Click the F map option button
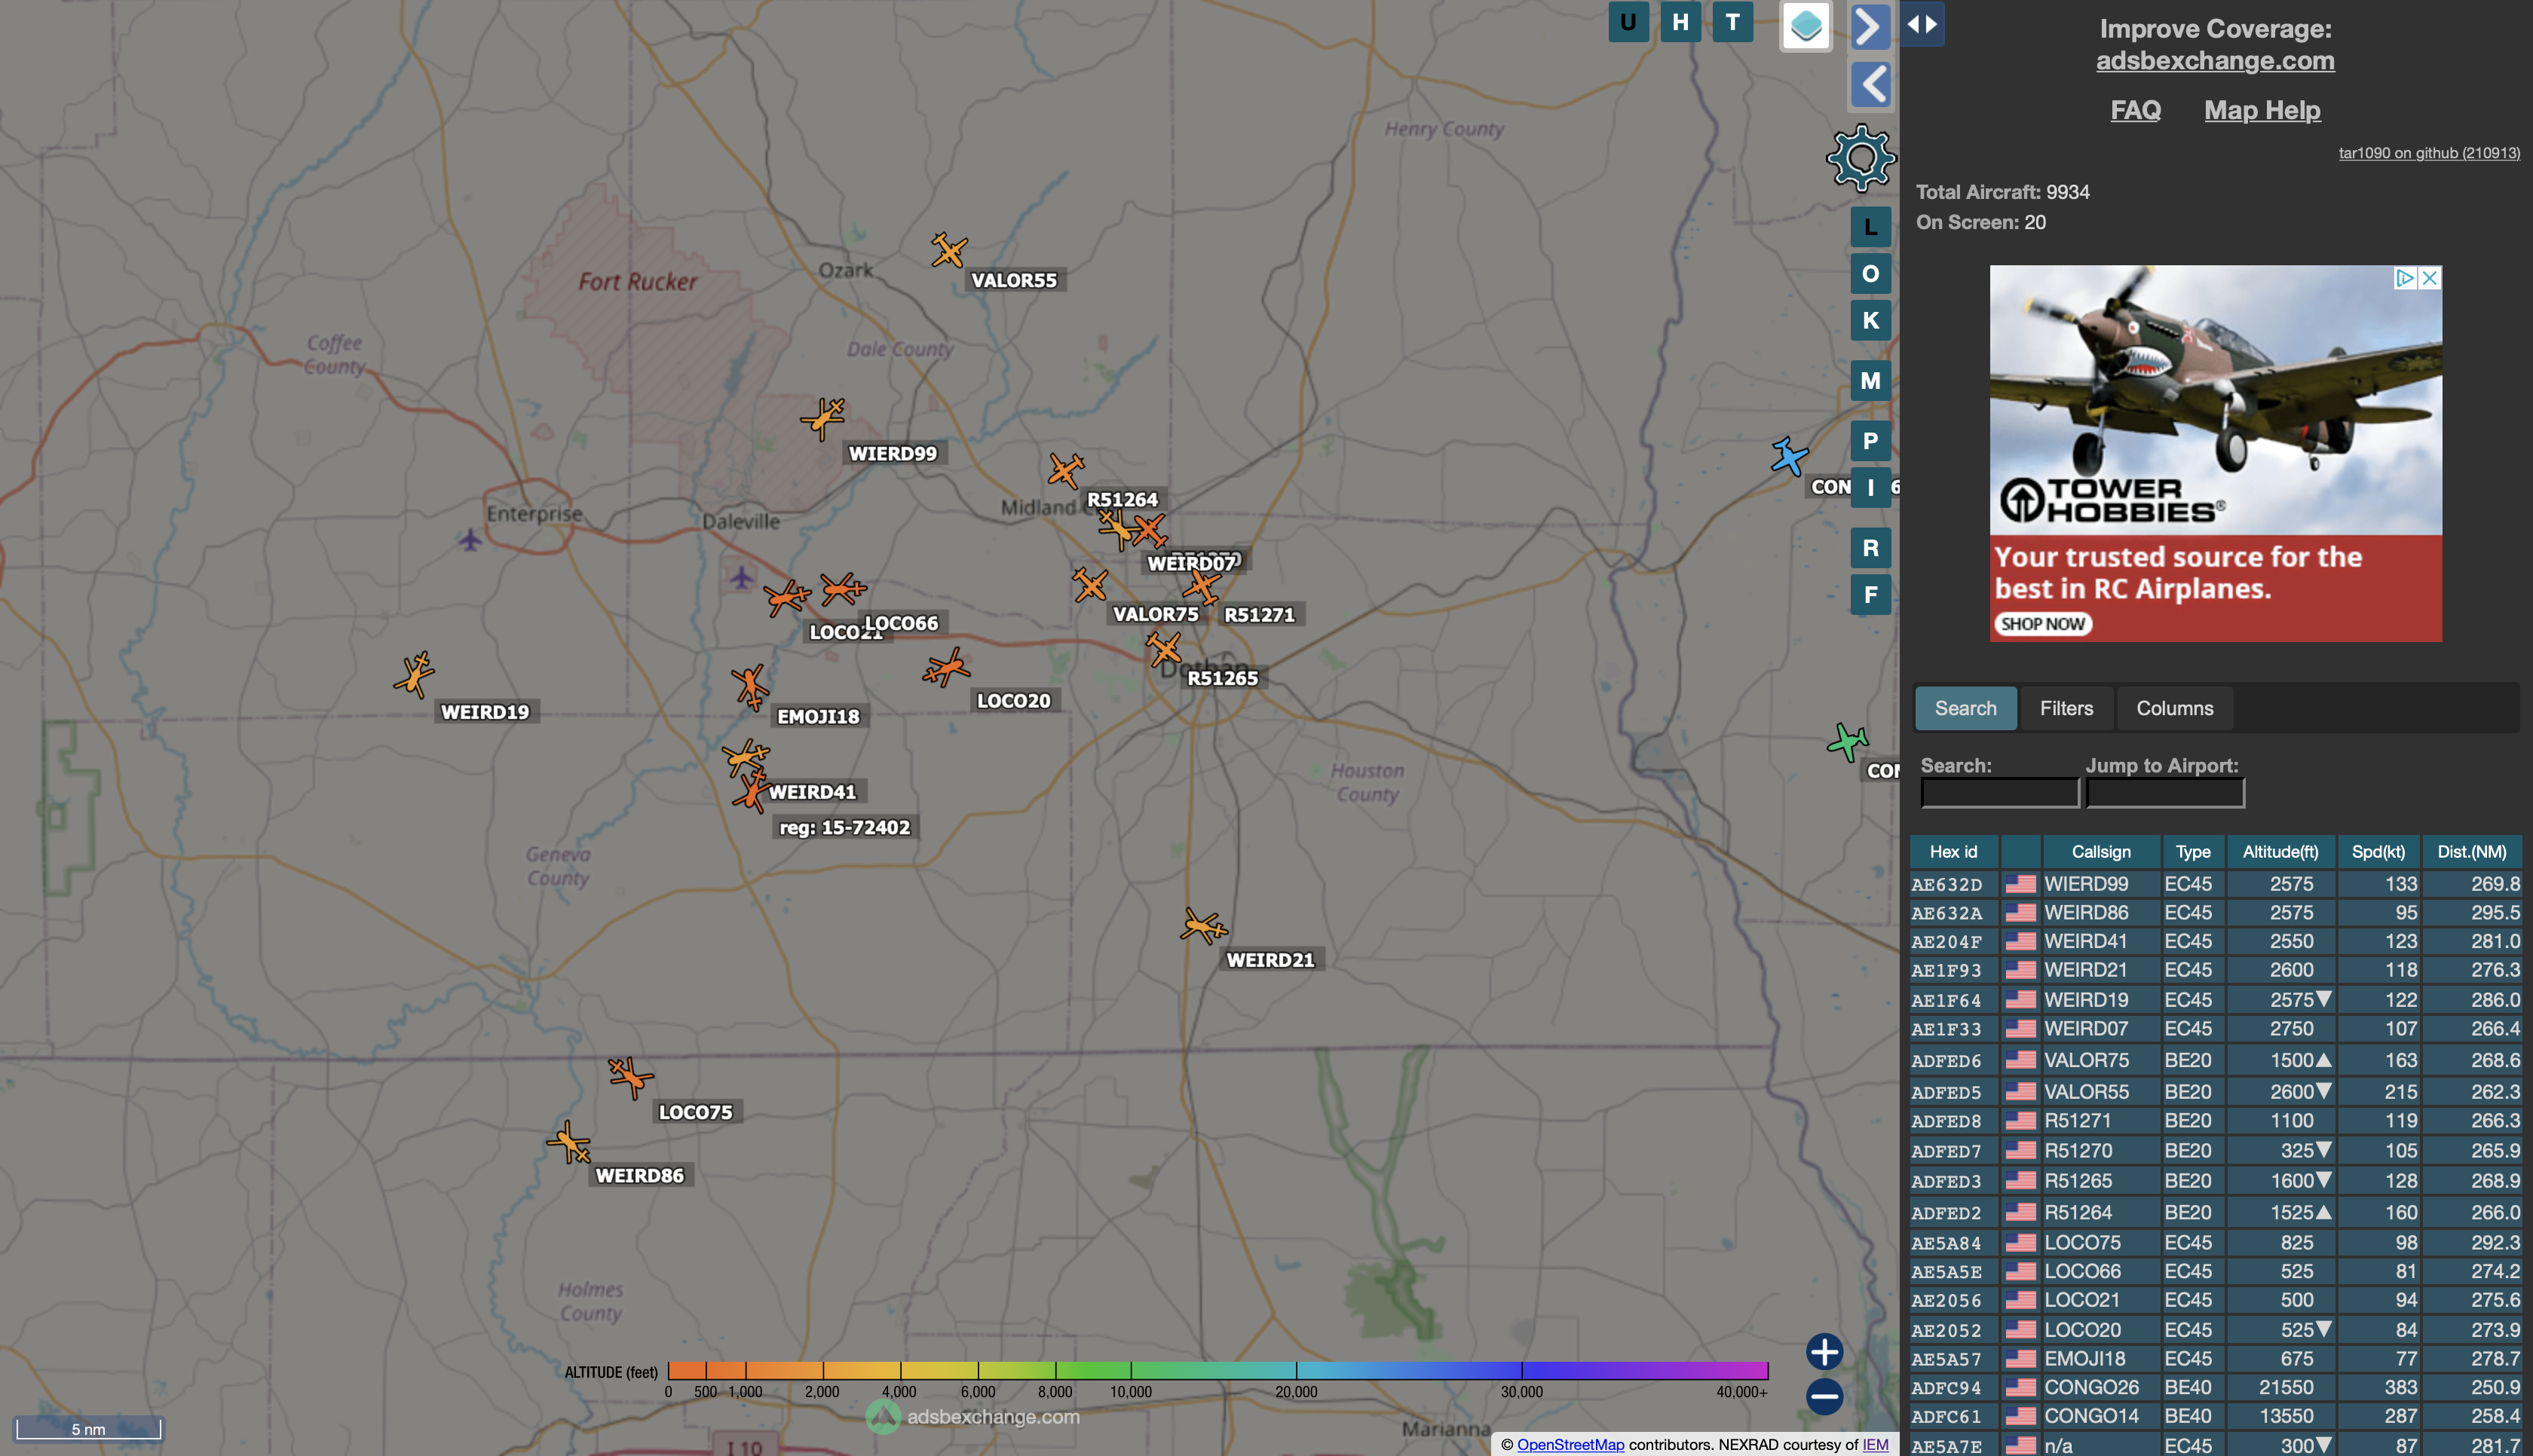Image resolution: width=2533 pixels, height=1456 pixels. pyautogui.click(x=1870, y=595)
